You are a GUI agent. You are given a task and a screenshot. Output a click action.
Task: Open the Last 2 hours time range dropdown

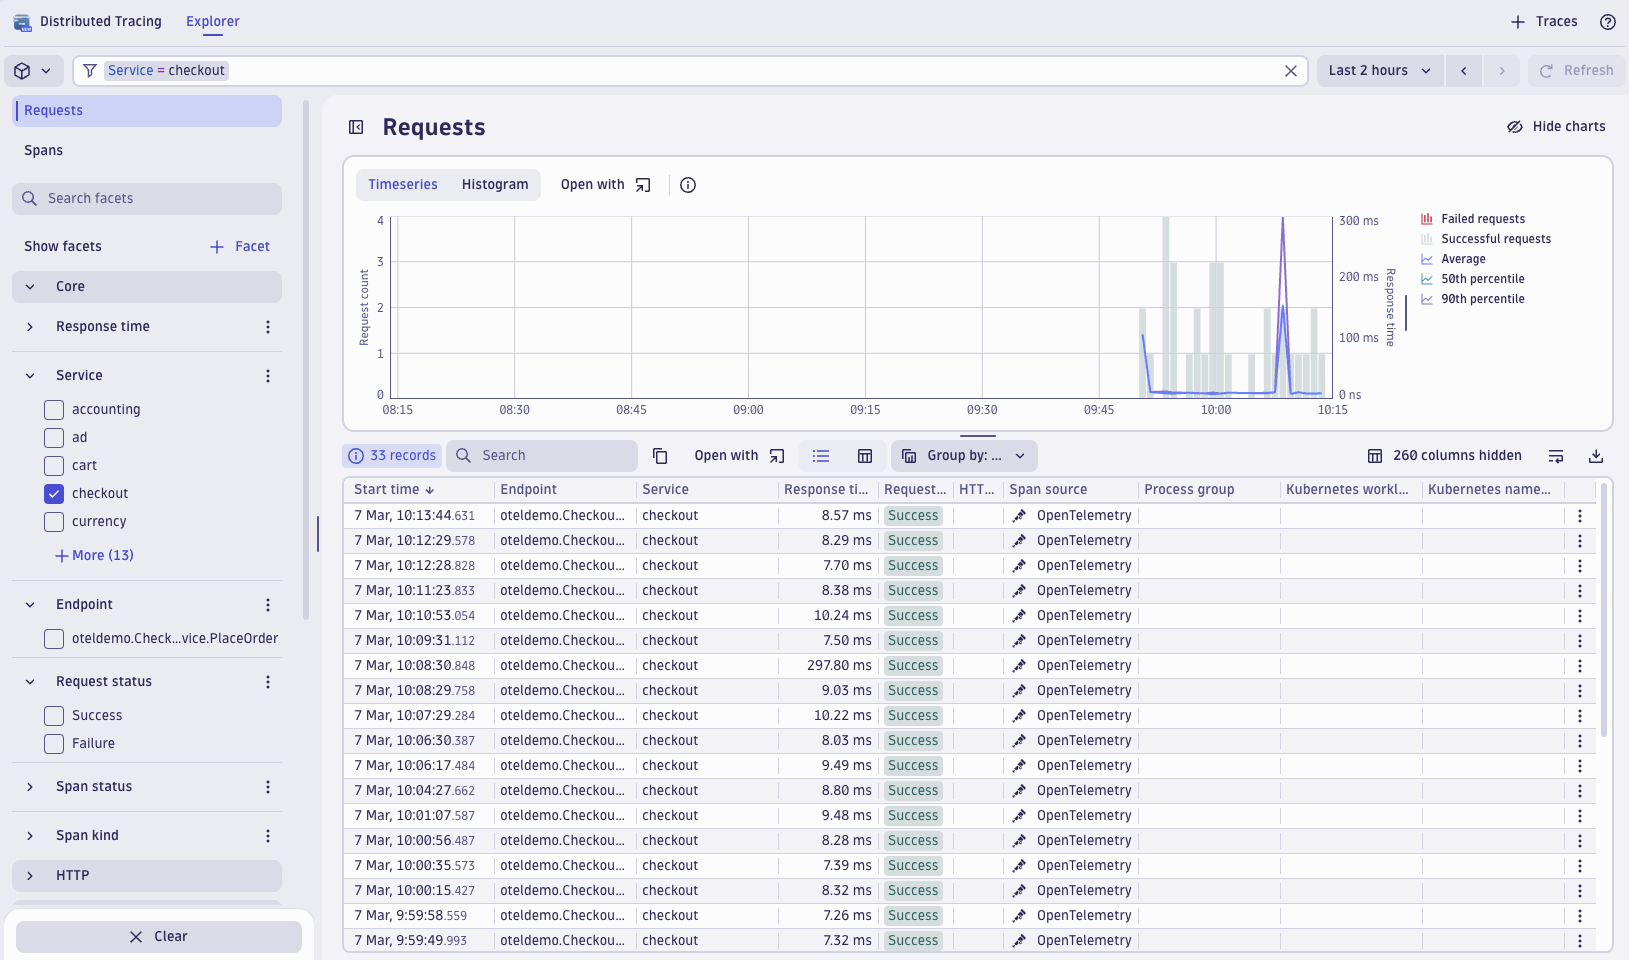click(x=1378, y=70)
